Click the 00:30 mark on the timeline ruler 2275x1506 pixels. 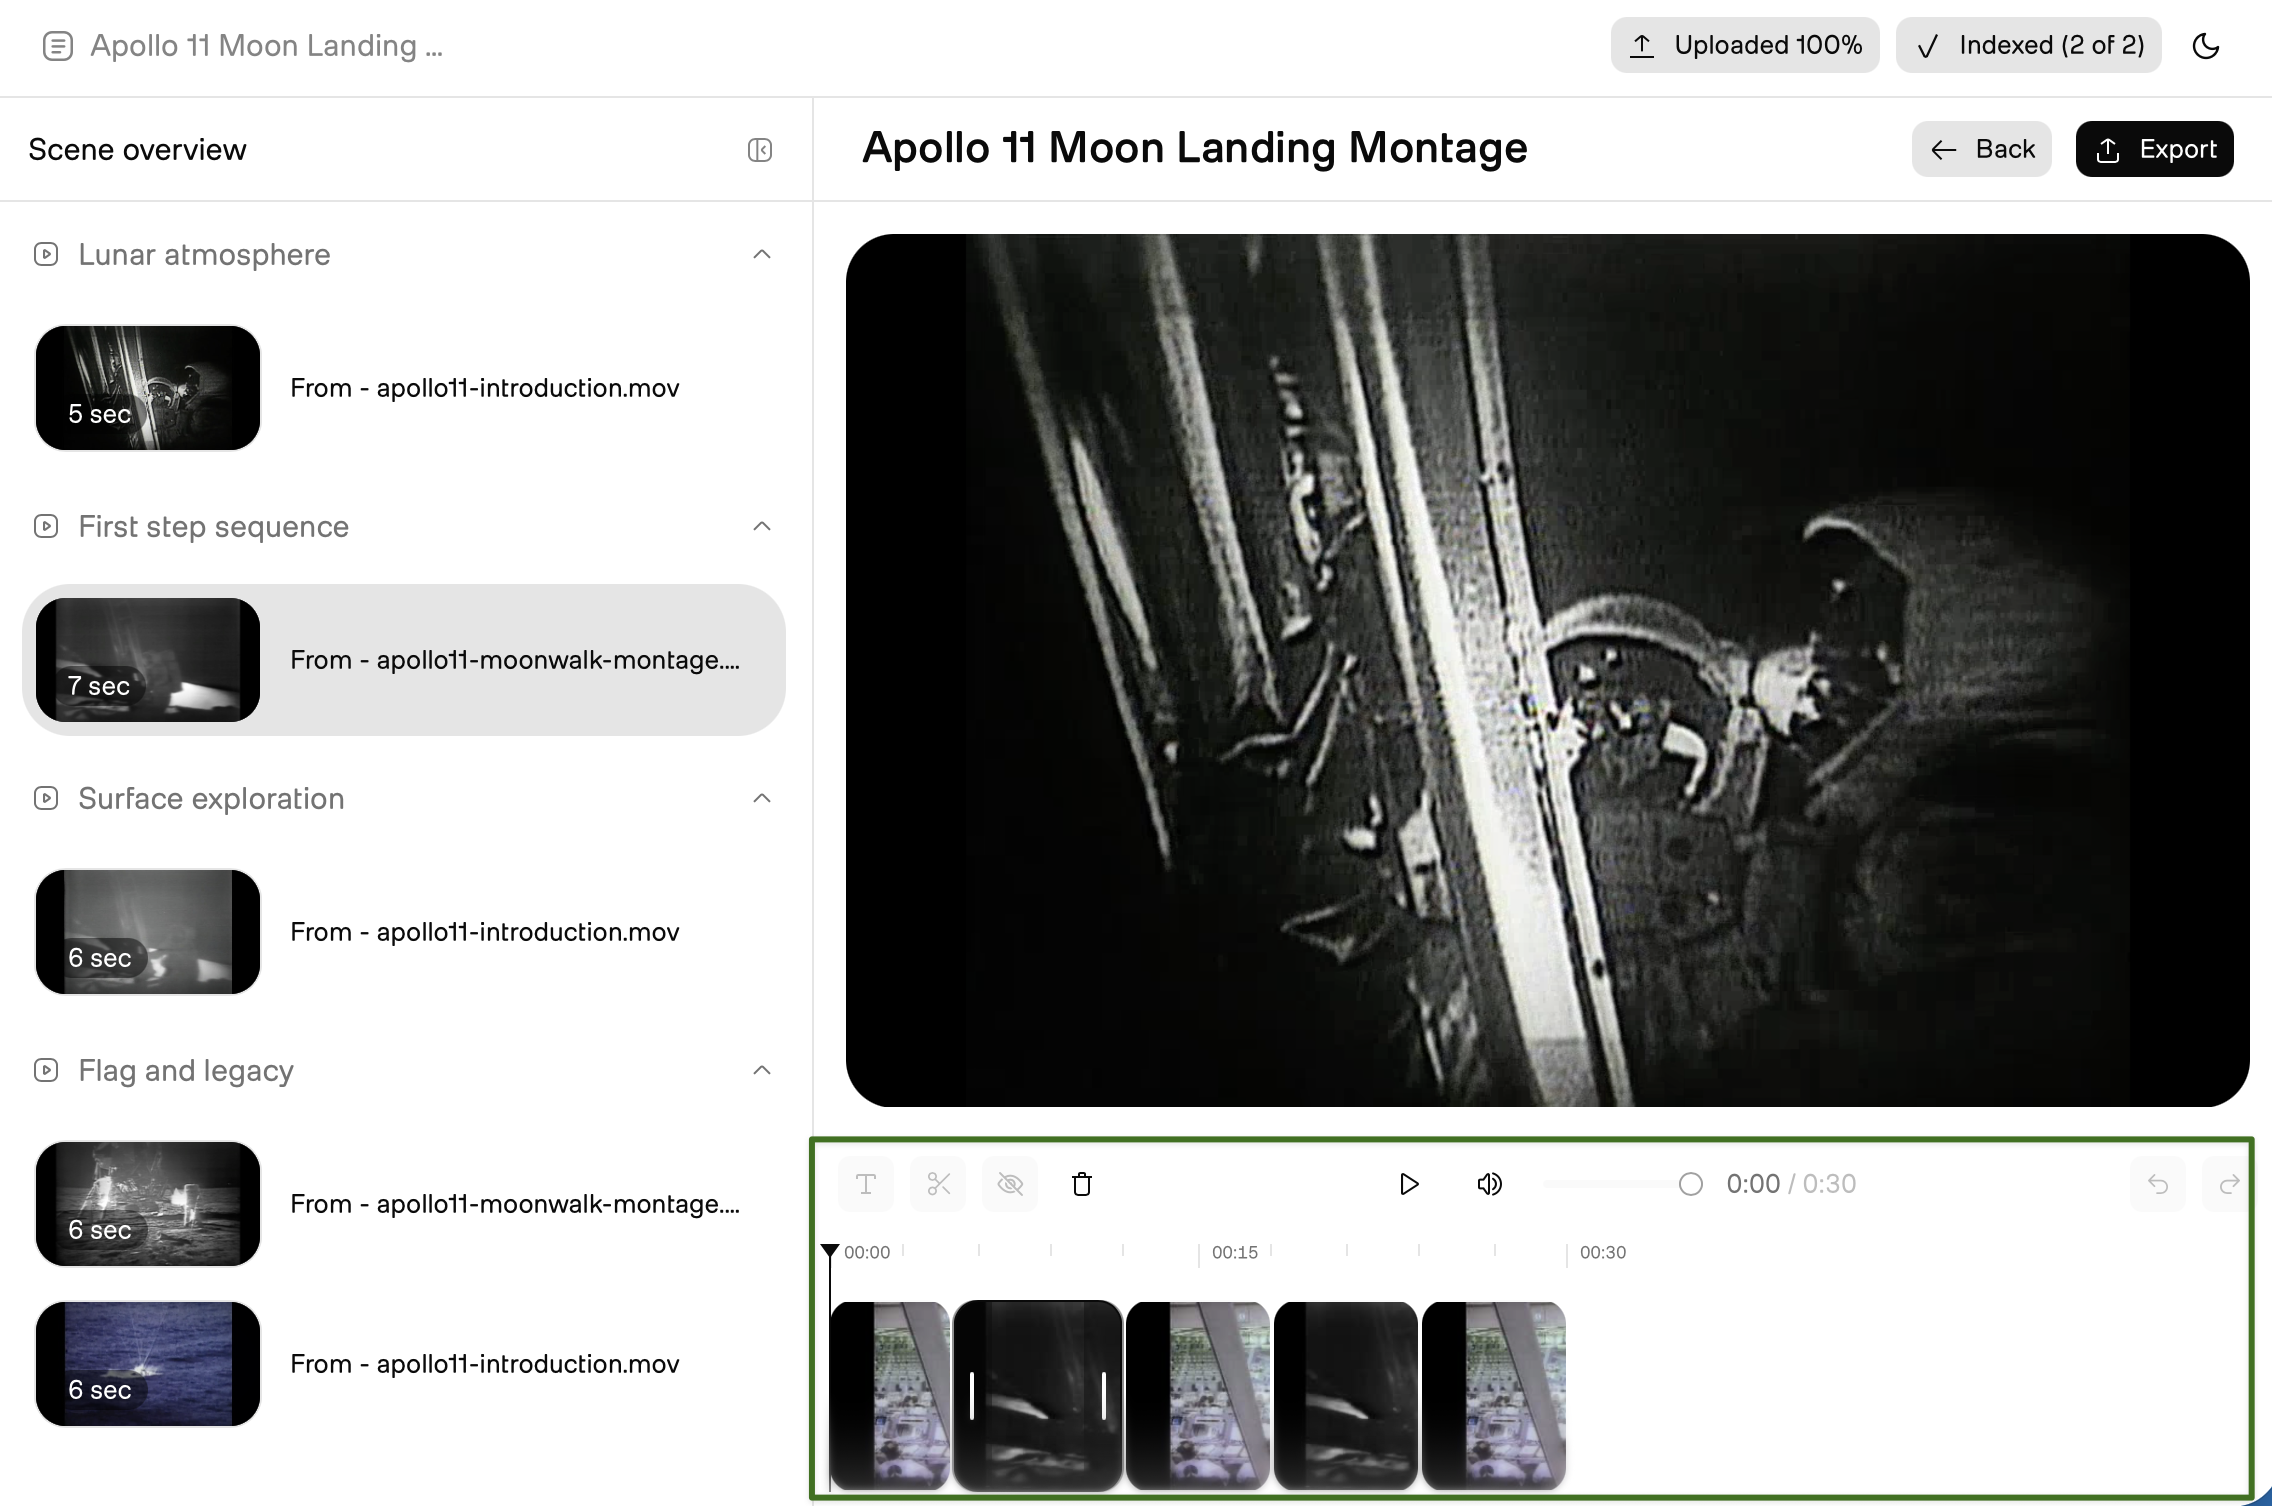click(x=1603, y=1252)
